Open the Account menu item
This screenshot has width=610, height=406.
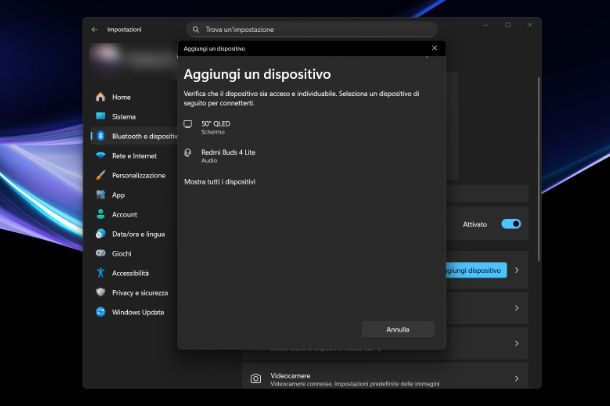click(124, 214)
